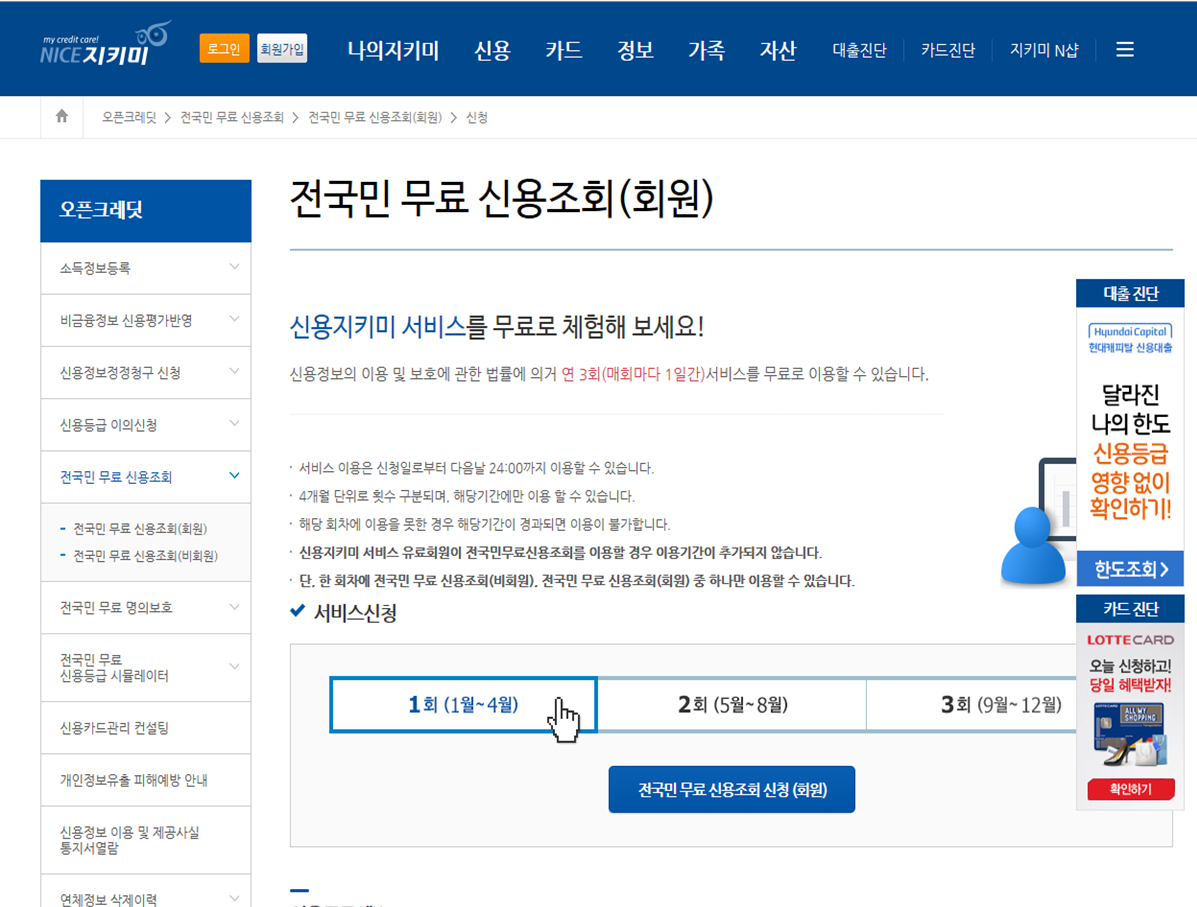This screenshot has width=1197, height=907.
Task: Select 전국민 무료 신용조회(비회원) sidebar subitem
Action: tap(145, 556)
